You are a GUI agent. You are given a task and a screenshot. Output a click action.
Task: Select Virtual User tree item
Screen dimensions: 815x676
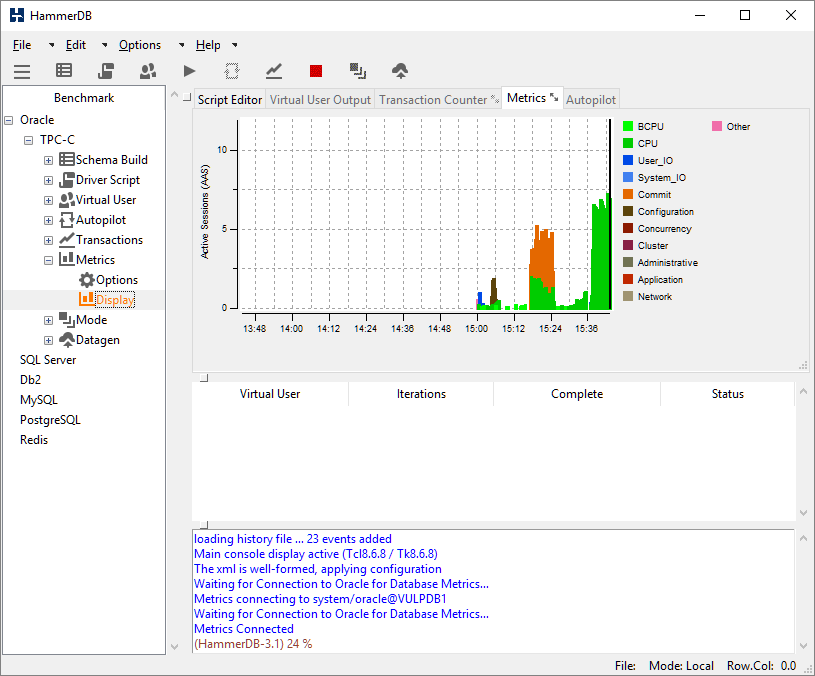[x=106, y=200]
